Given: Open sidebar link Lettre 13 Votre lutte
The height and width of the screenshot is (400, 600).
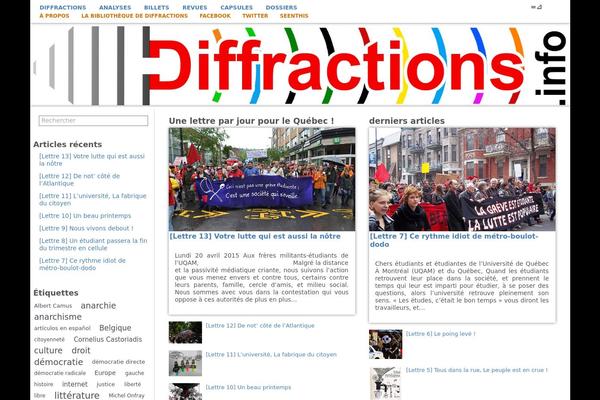Looking at the screenshot, I should click(92, 160).
